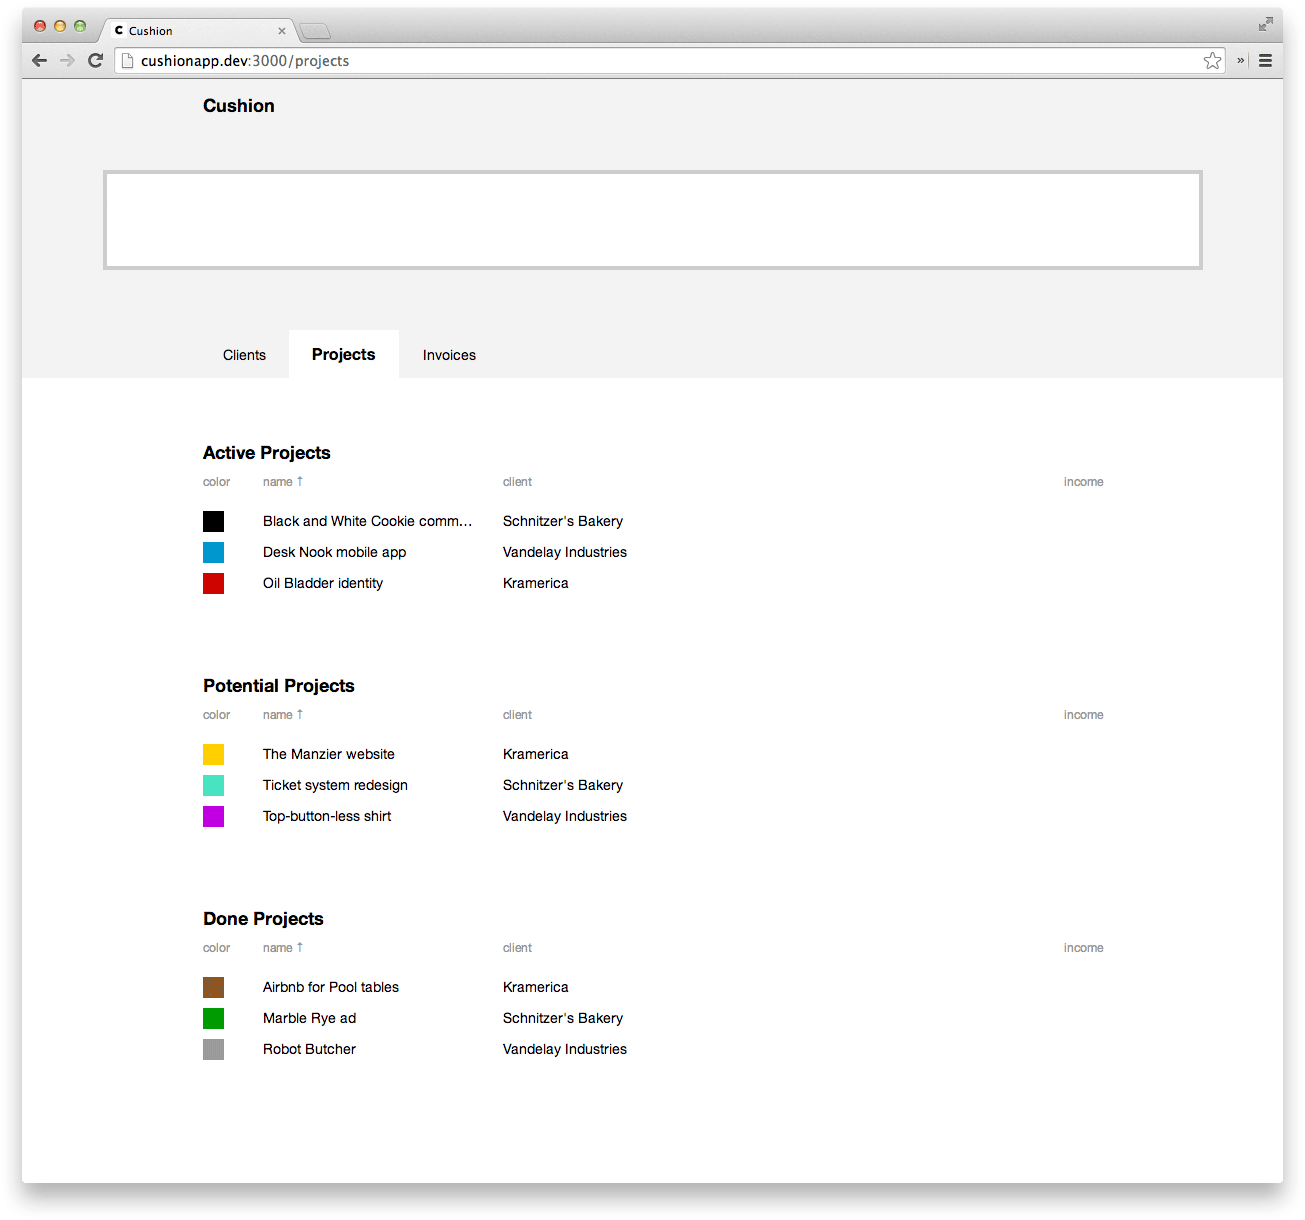Open the Chrome hamburger menu

1265,60
